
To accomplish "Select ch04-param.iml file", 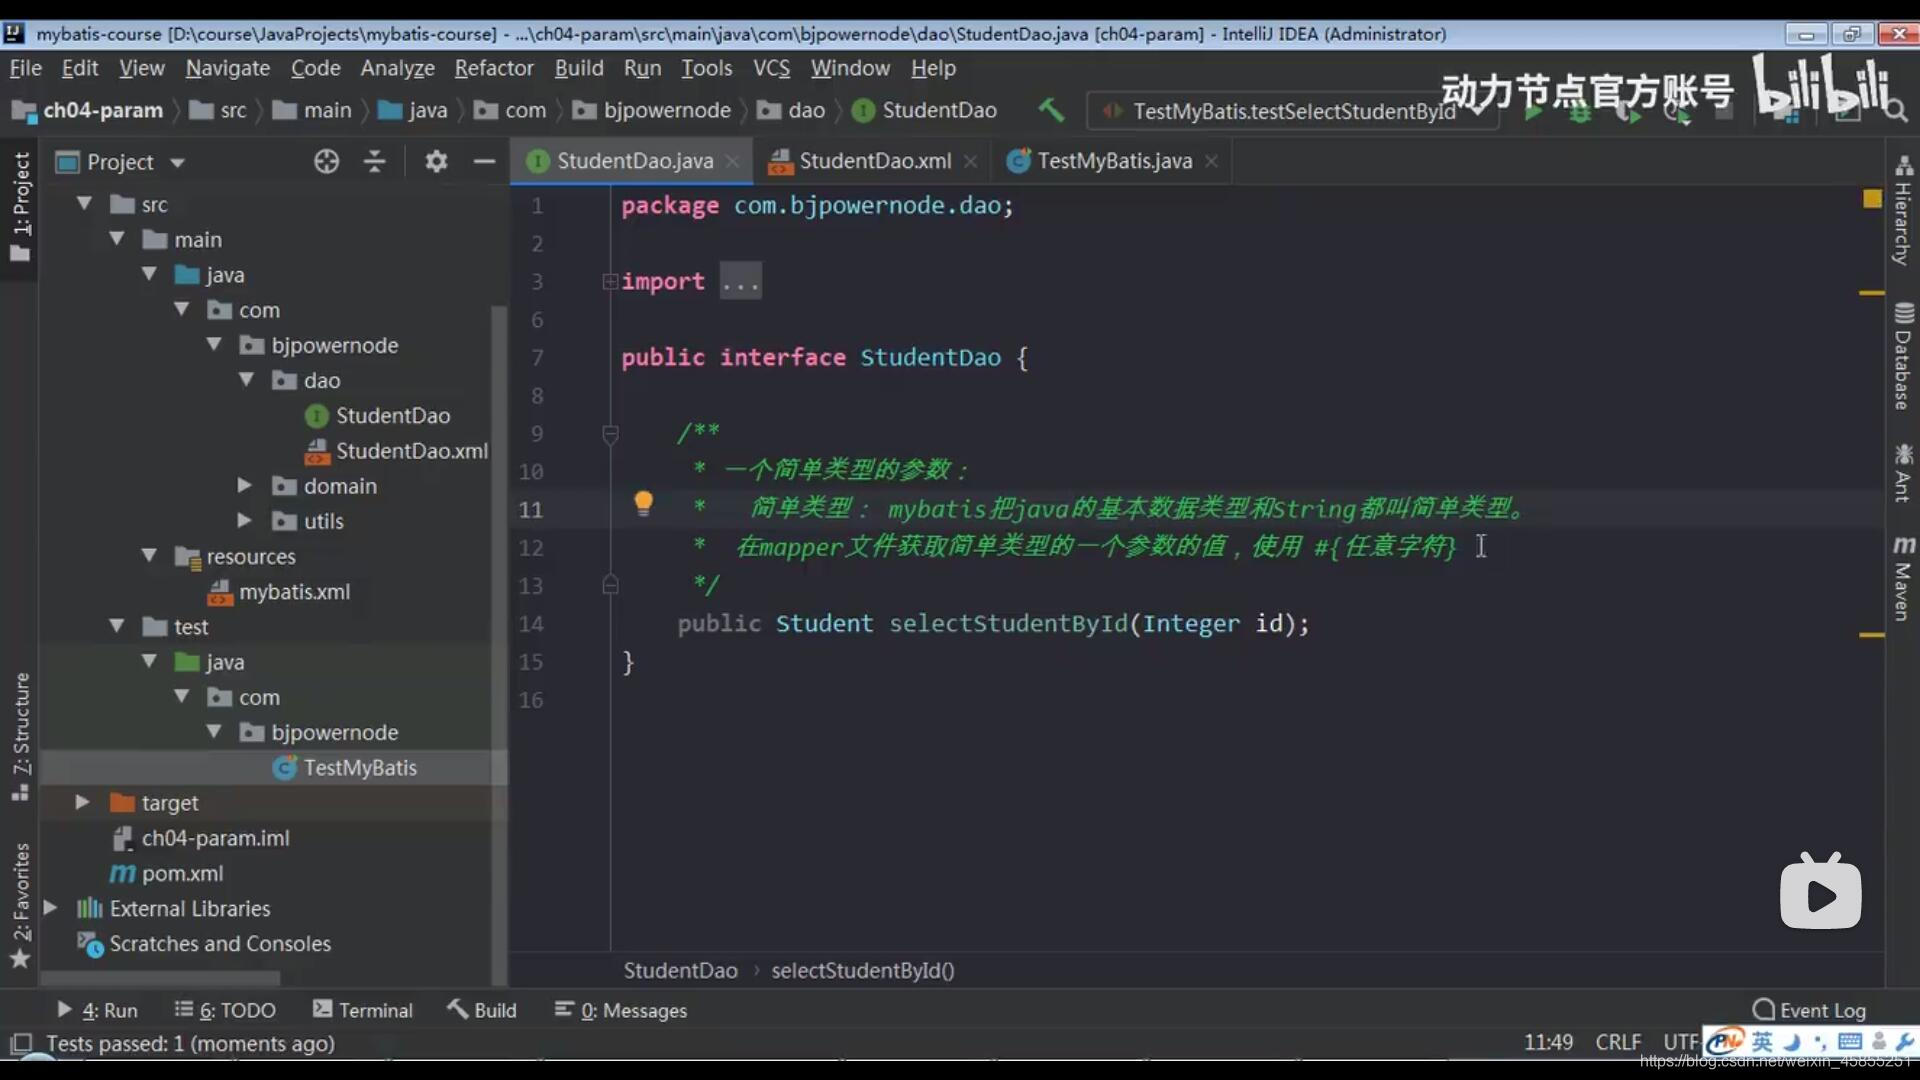I will click(200, 838).
